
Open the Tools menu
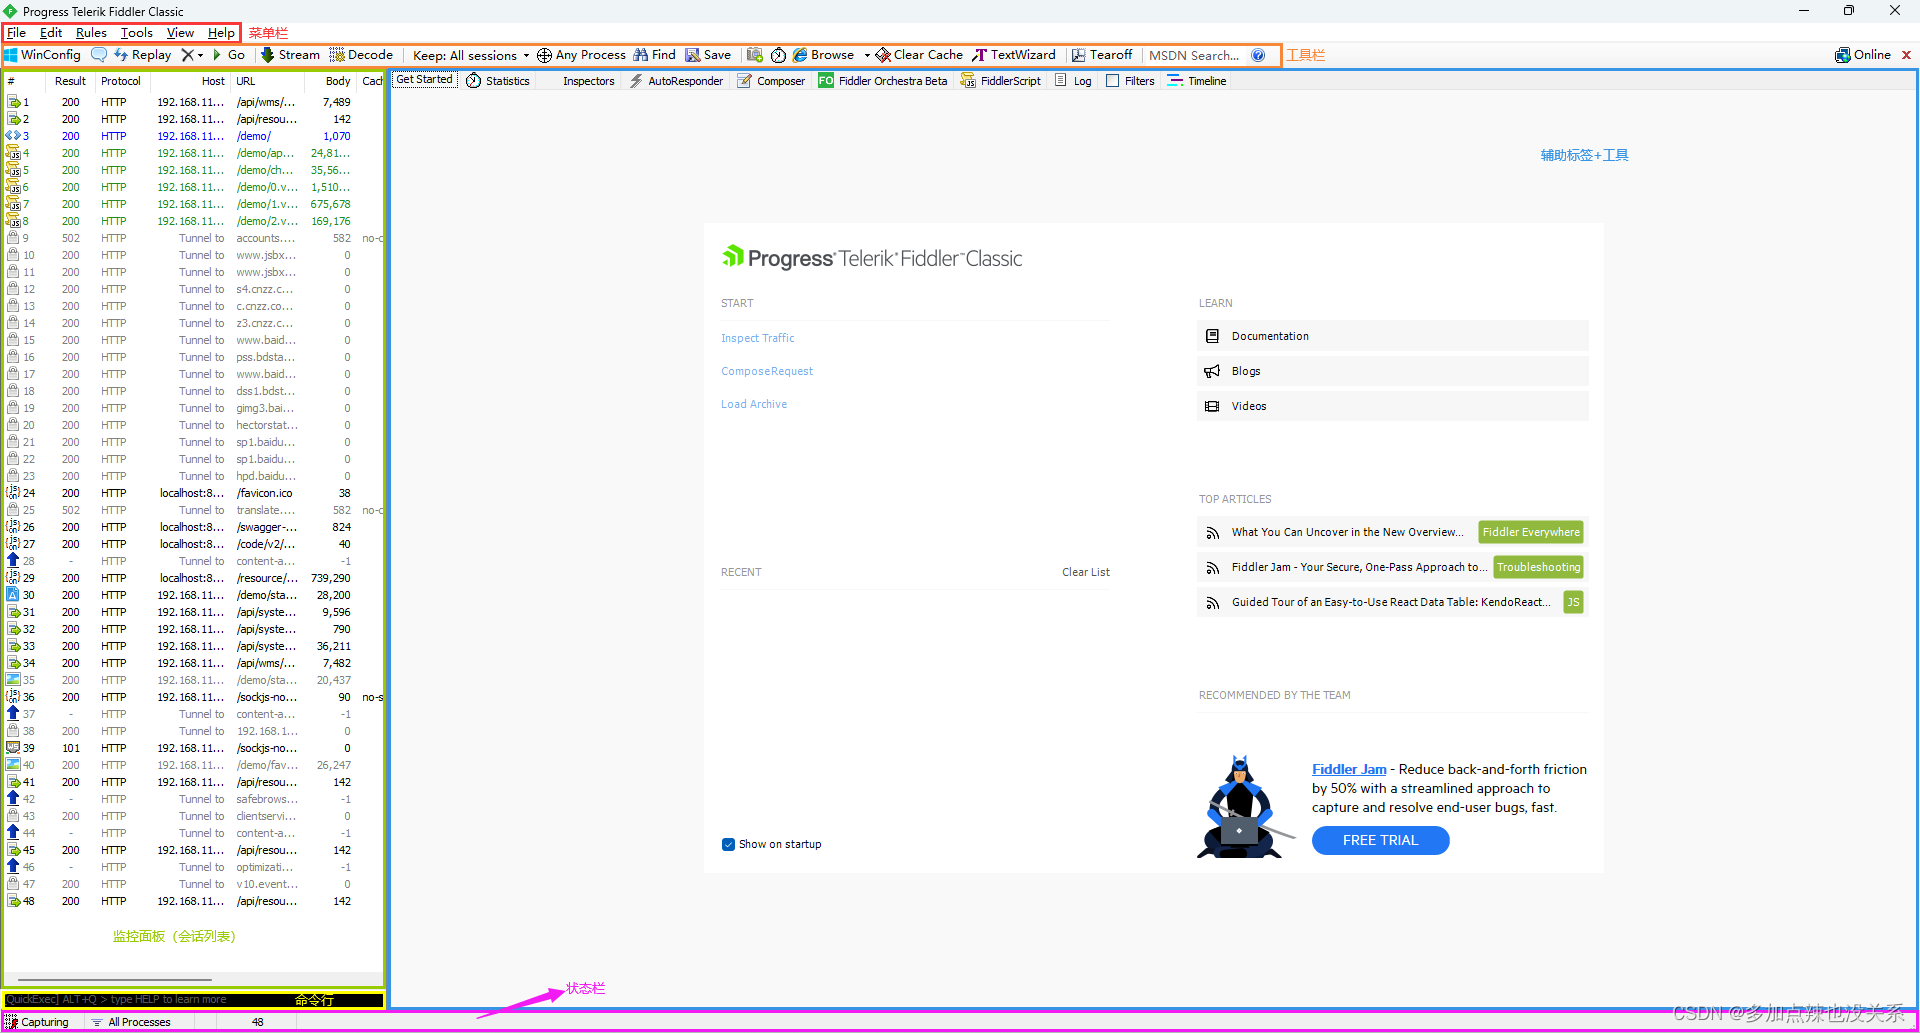click(x=137, y=33)
